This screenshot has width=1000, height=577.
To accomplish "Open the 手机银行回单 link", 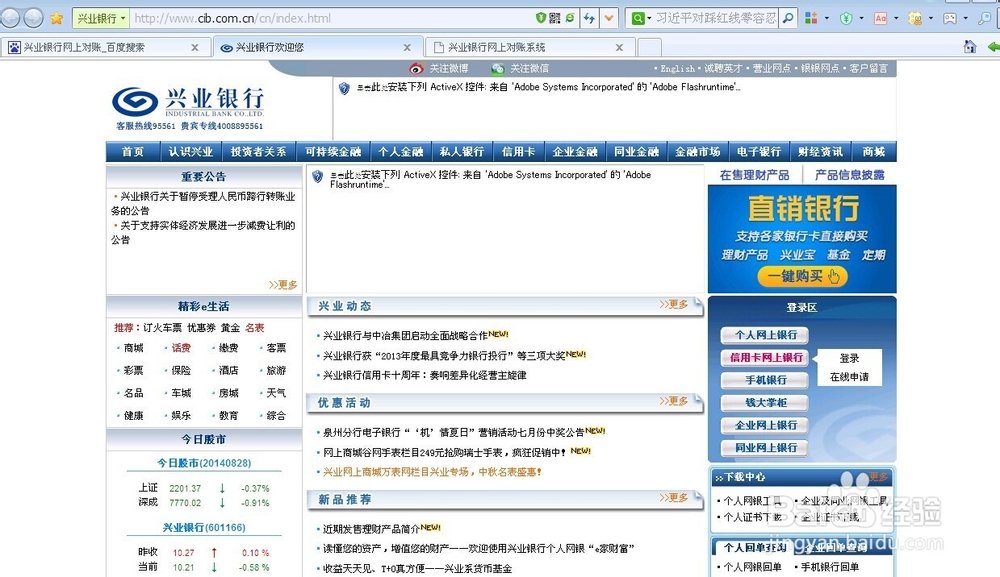I will click(x=830, y=566).
